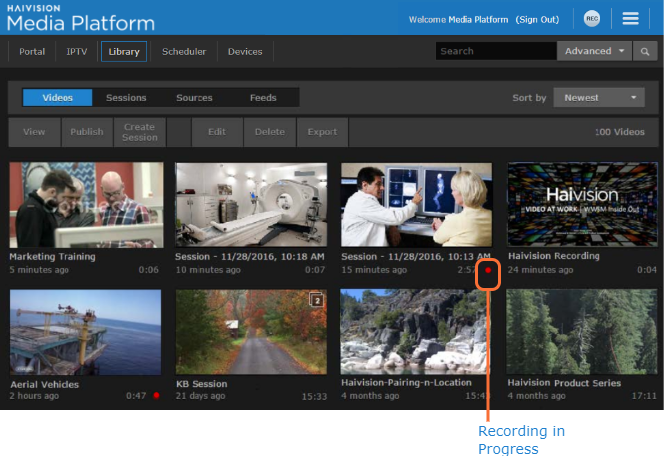665x456 pixels.
Task: Open the Marketing Training video thumbnail
Action: click(86, 205)
